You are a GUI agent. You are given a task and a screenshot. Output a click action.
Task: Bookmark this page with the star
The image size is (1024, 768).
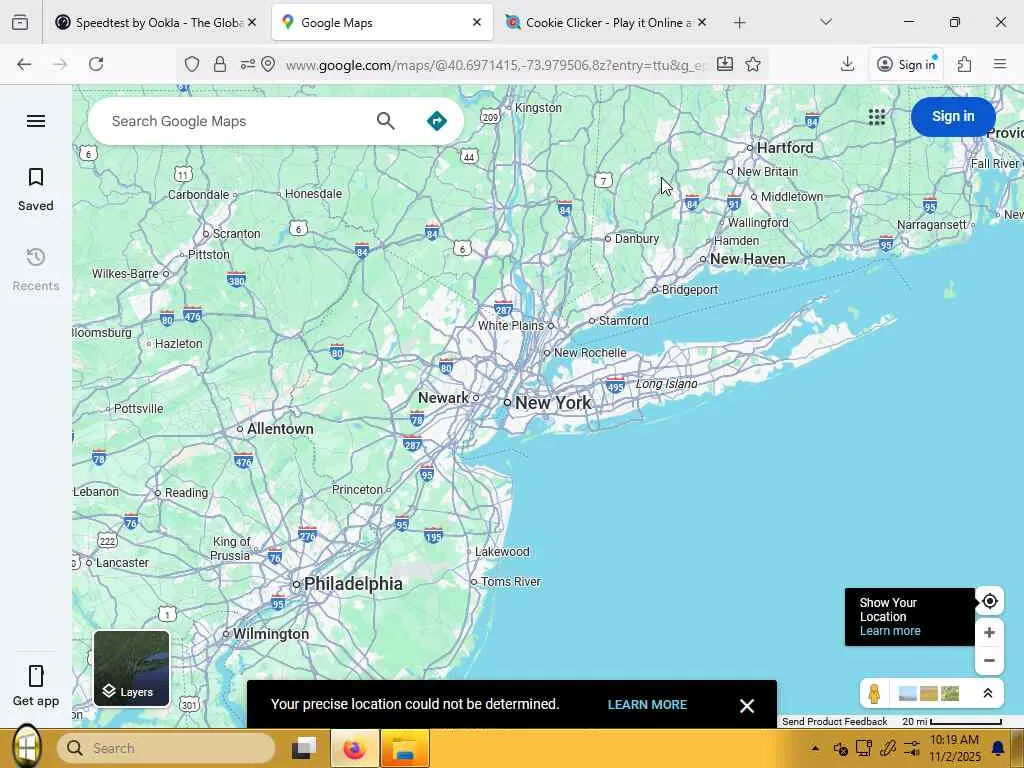(x=753, y=64)
